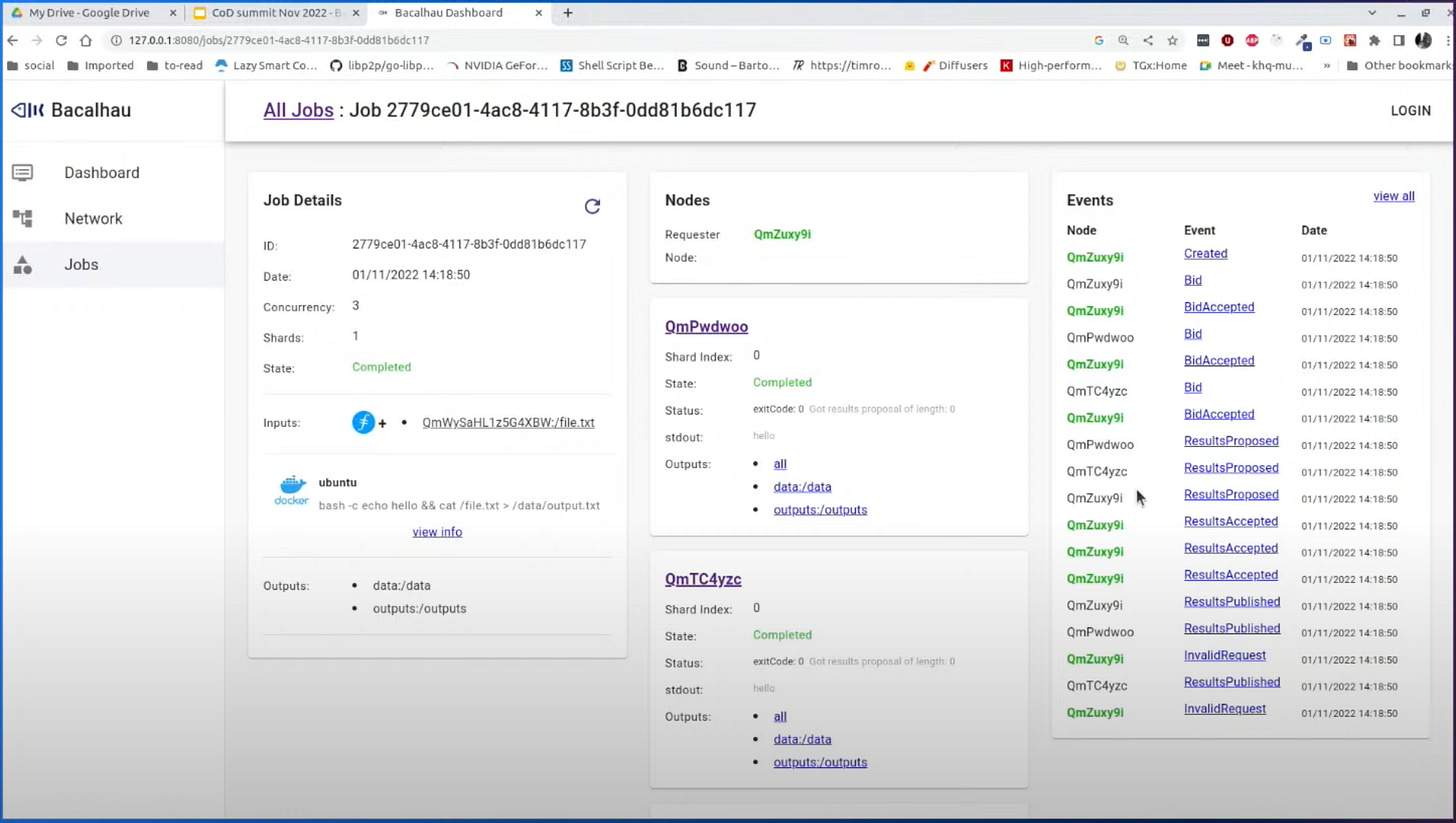Open the QmWySaHL1z5G4XBW:/file.txt input link

click(508, 422)
